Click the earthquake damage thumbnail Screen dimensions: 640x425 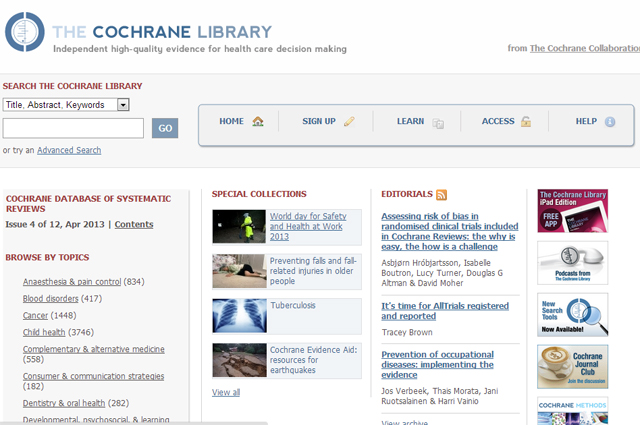(x=239, y=360)
